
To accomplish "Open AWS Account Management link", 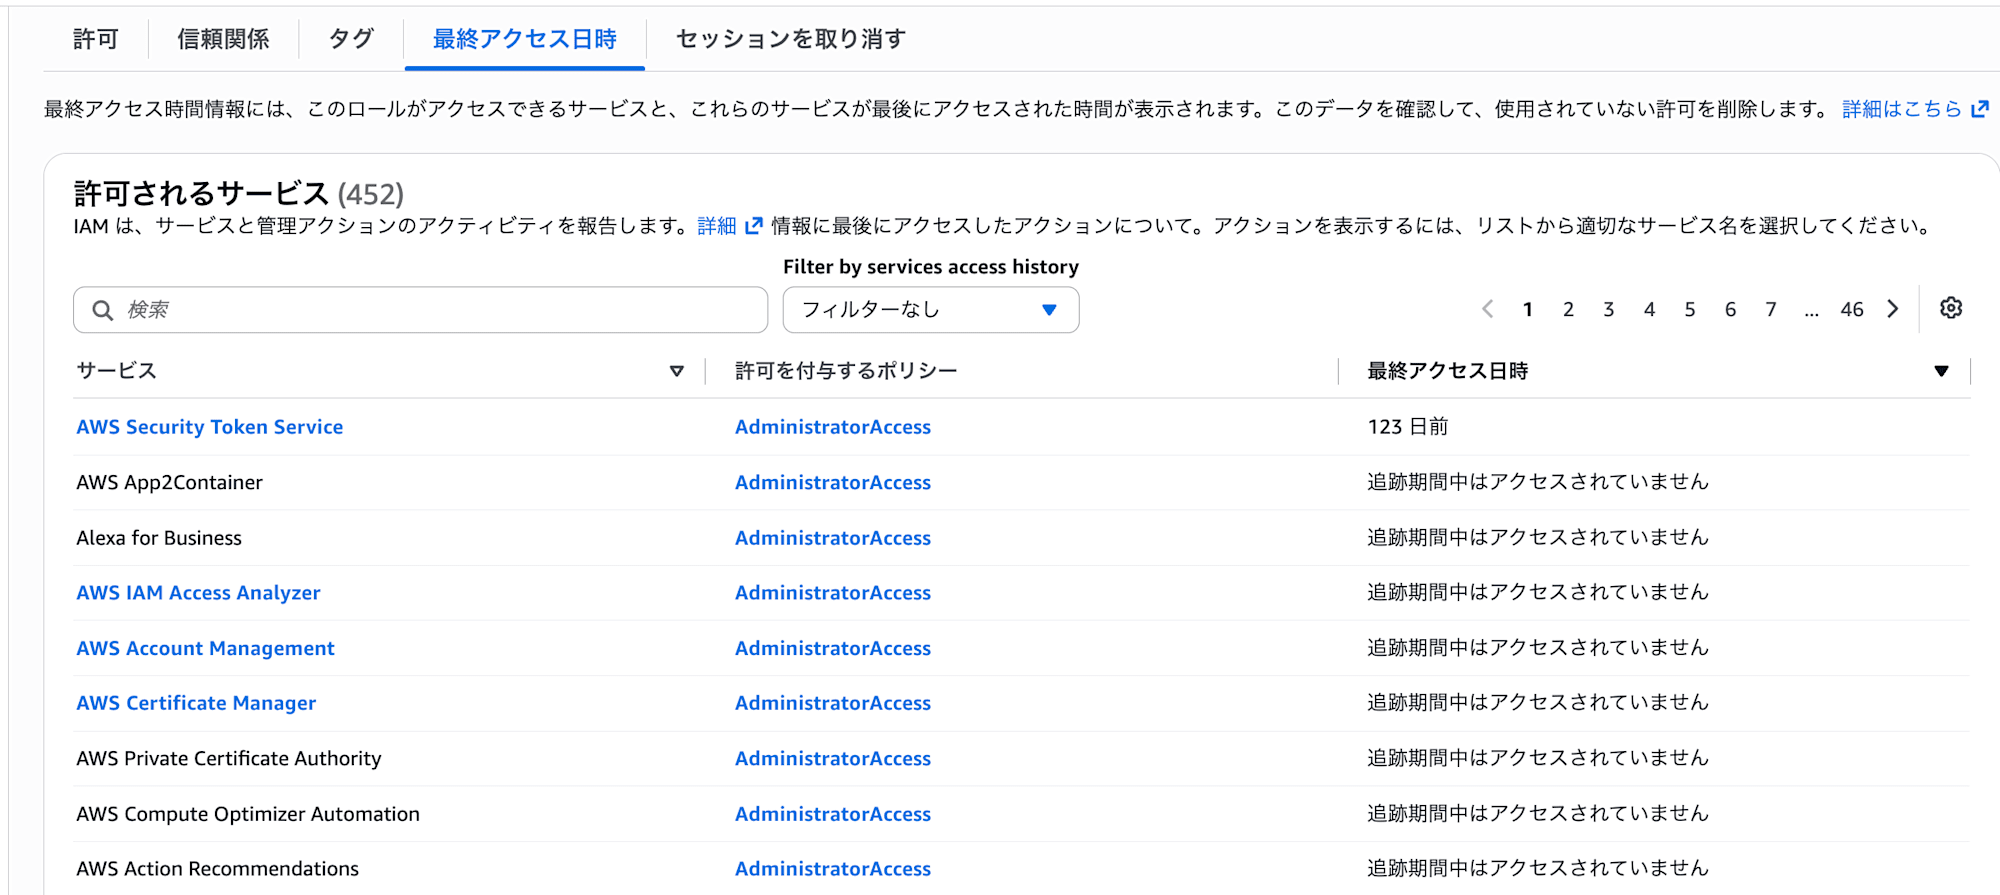I will (x=205, y=648).
